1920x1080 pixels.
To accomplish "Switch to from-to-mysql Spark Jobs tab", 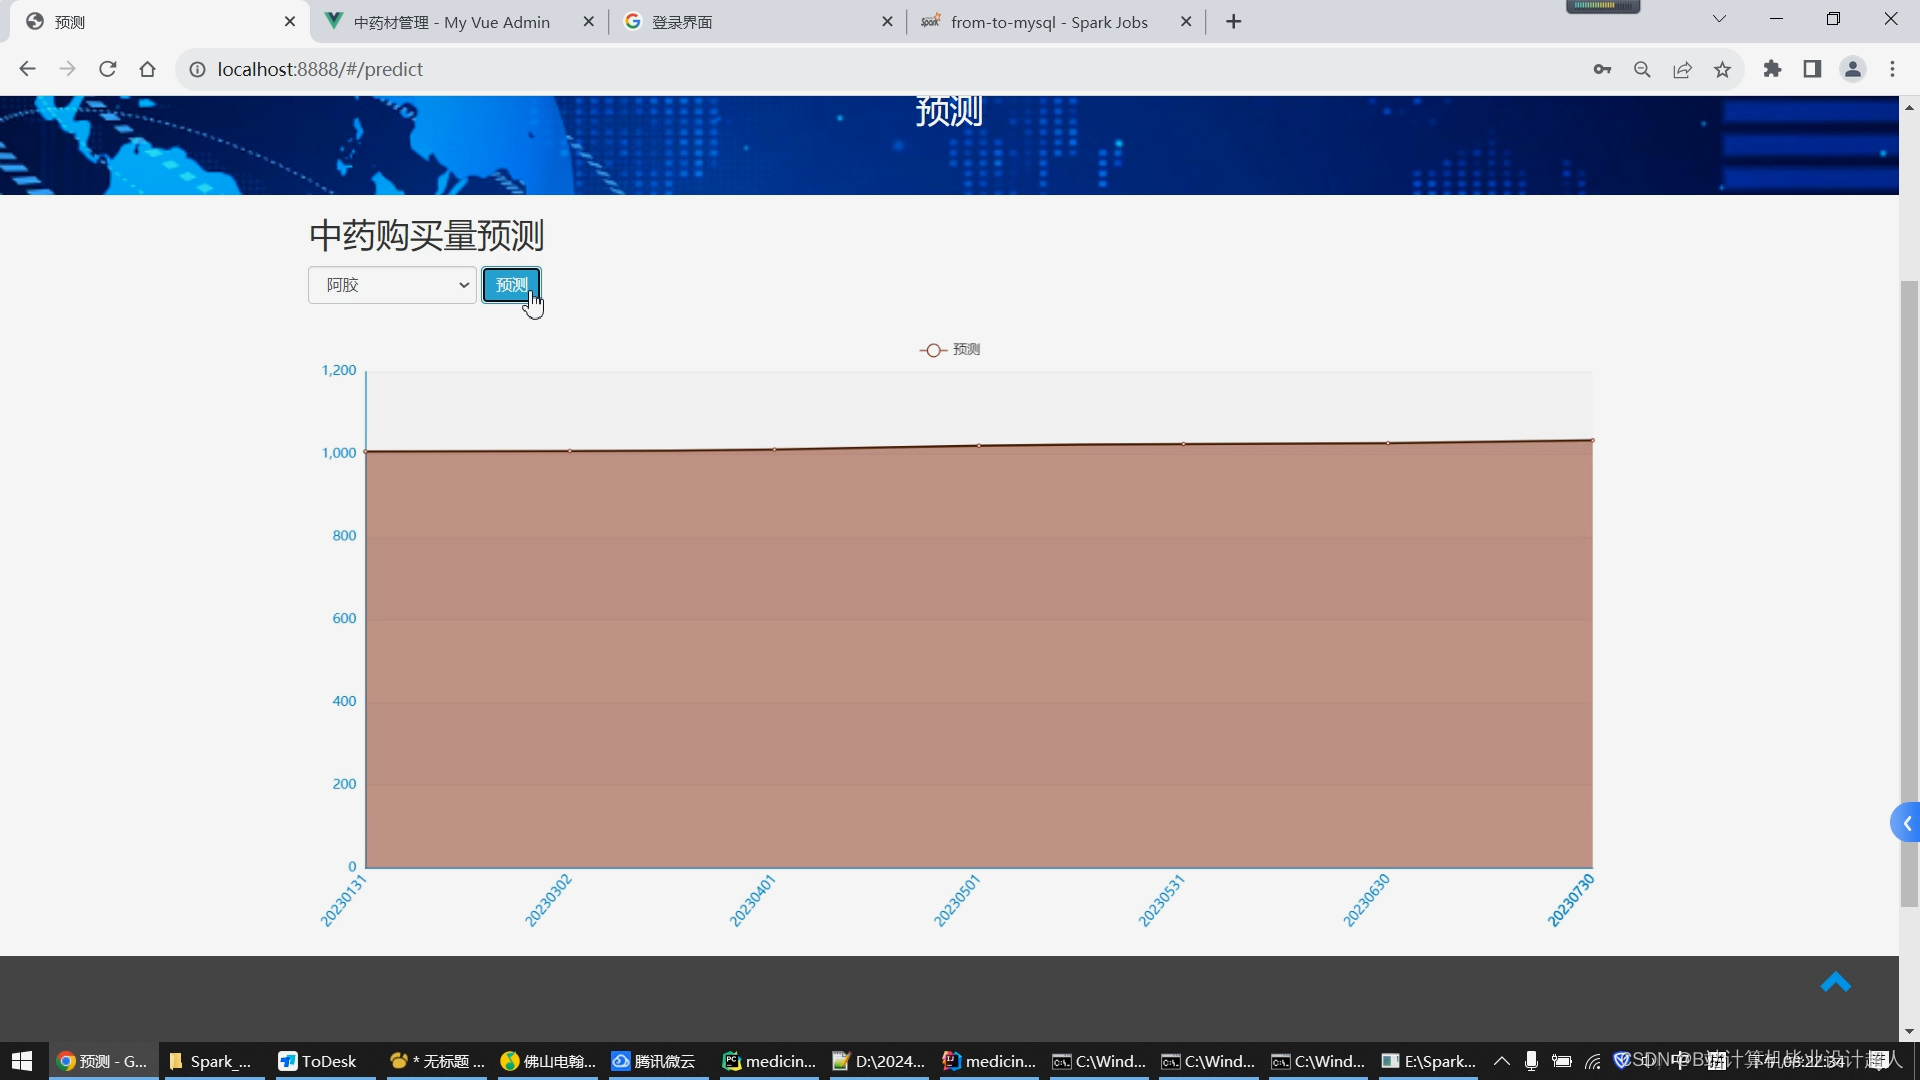I will pos(1048,22).
